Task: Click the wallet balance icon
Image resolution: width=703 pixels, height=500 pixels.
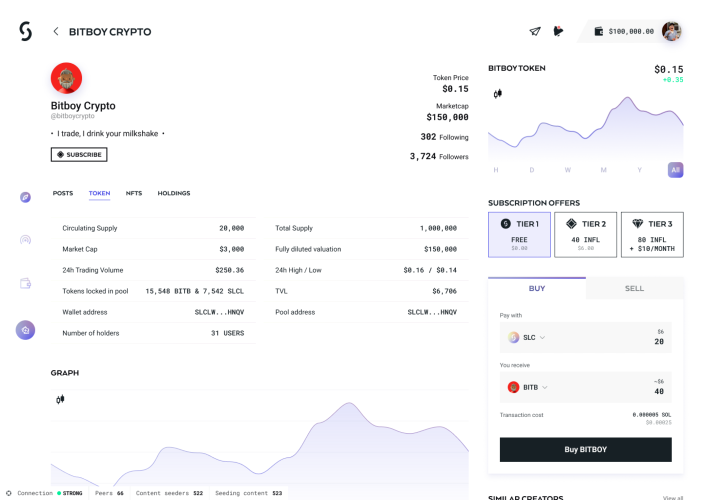Action: point(599,31)
